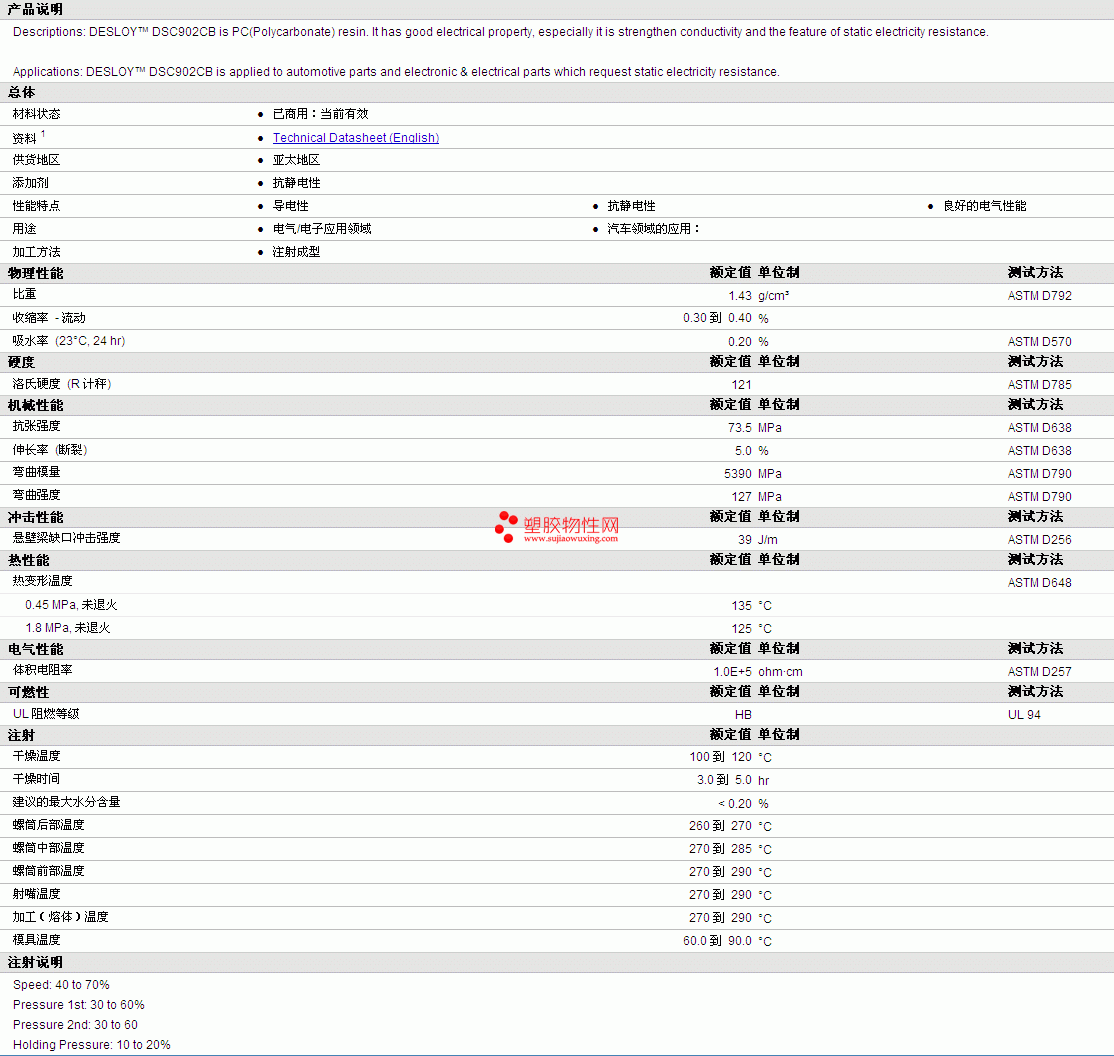Click the ASTM D792 test method
The height and width of the screenshot is (1056, 1114).
[x=1039, y=296]
